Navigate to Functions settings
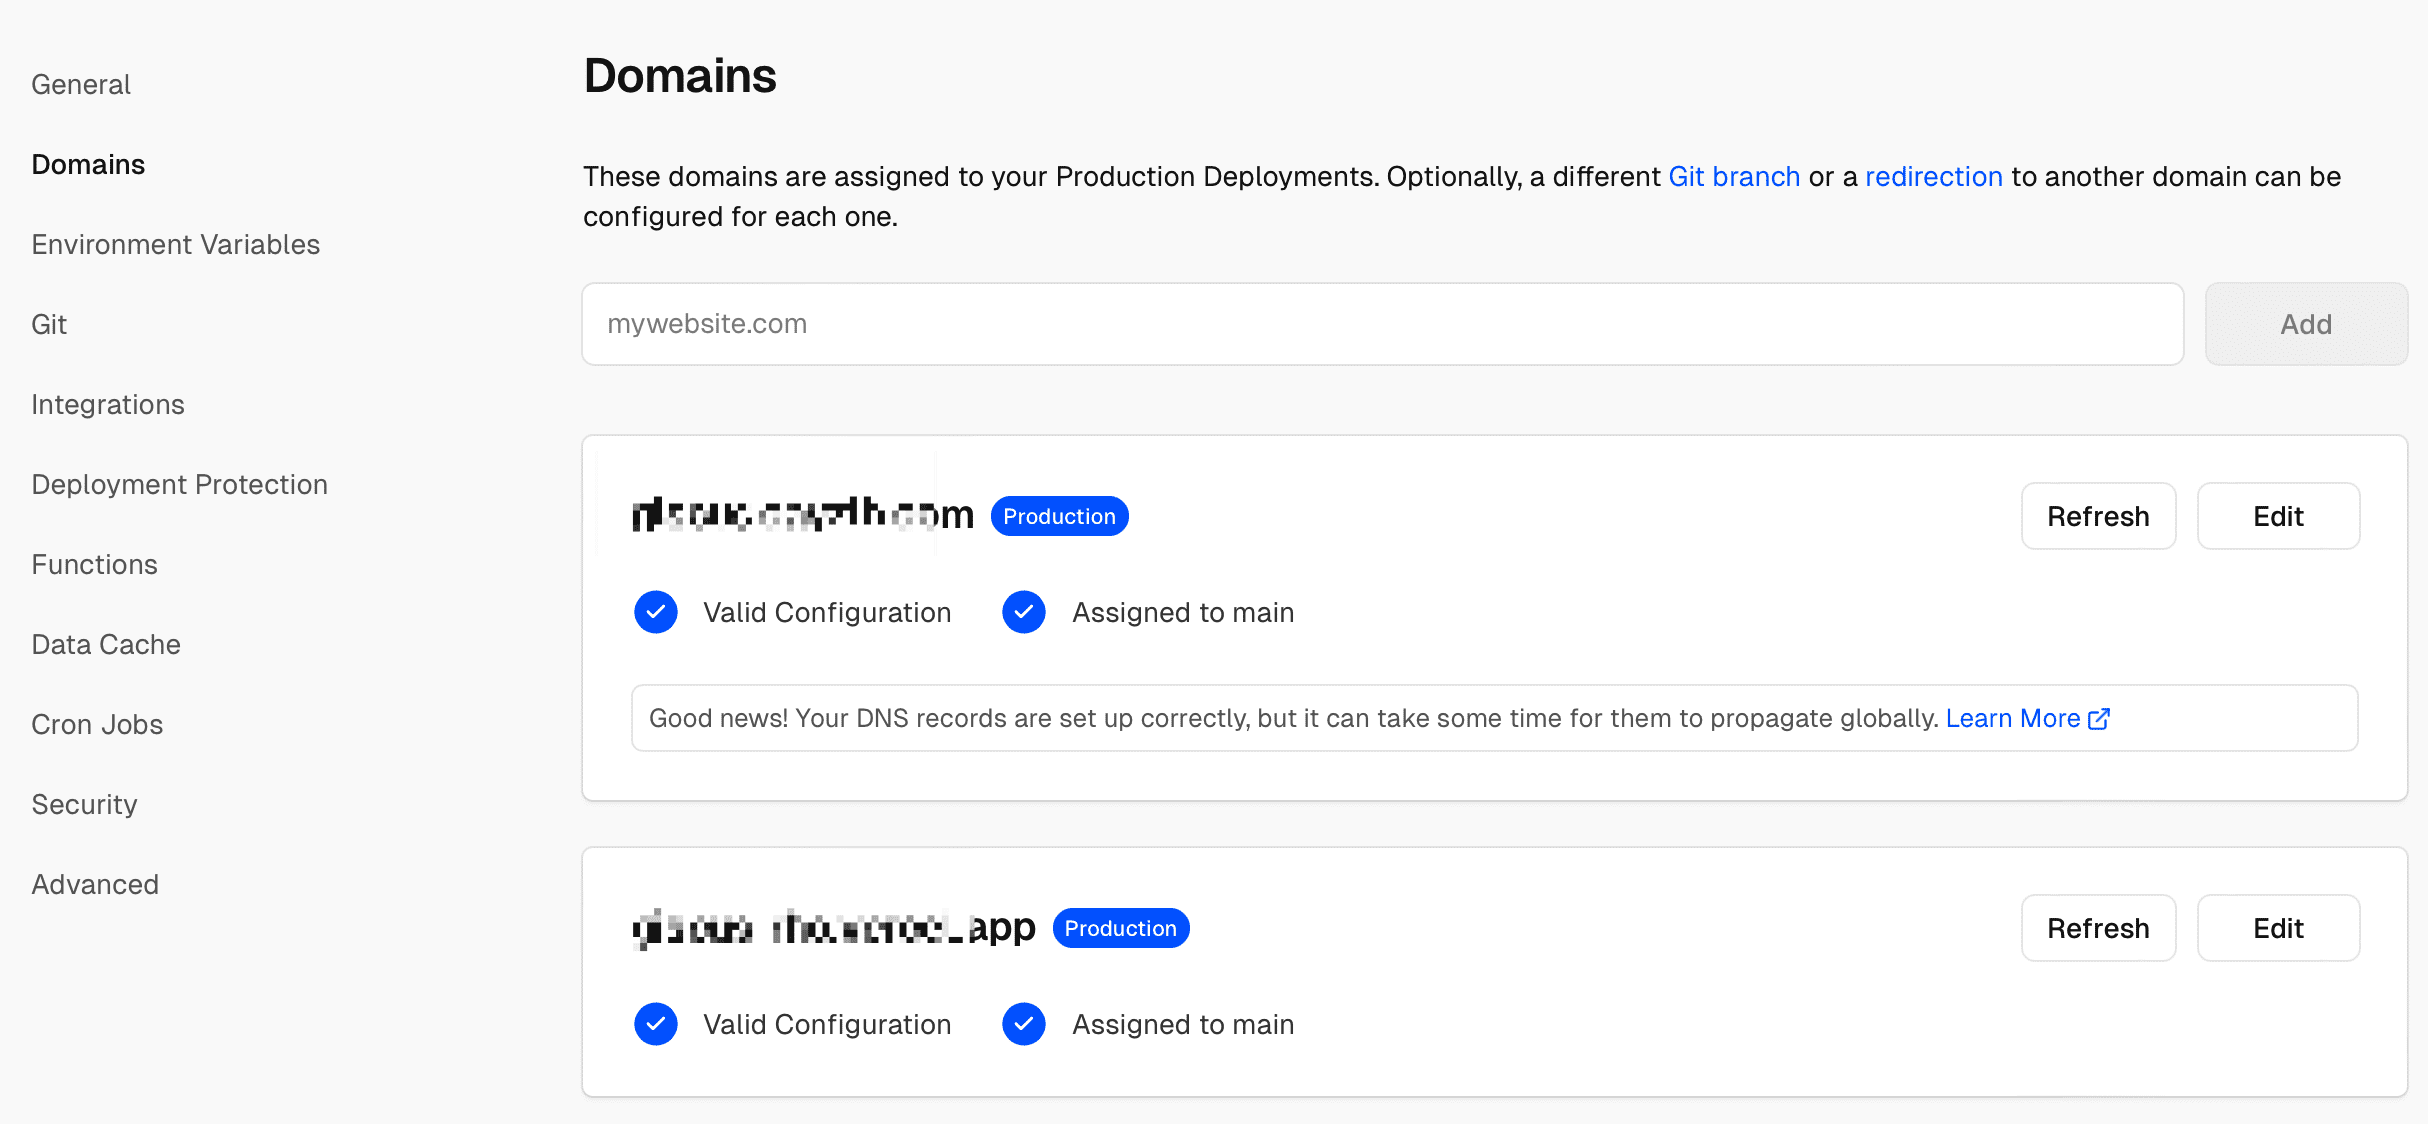The width and height of the screenshot is (2428, 1124). tap(95, 564)
